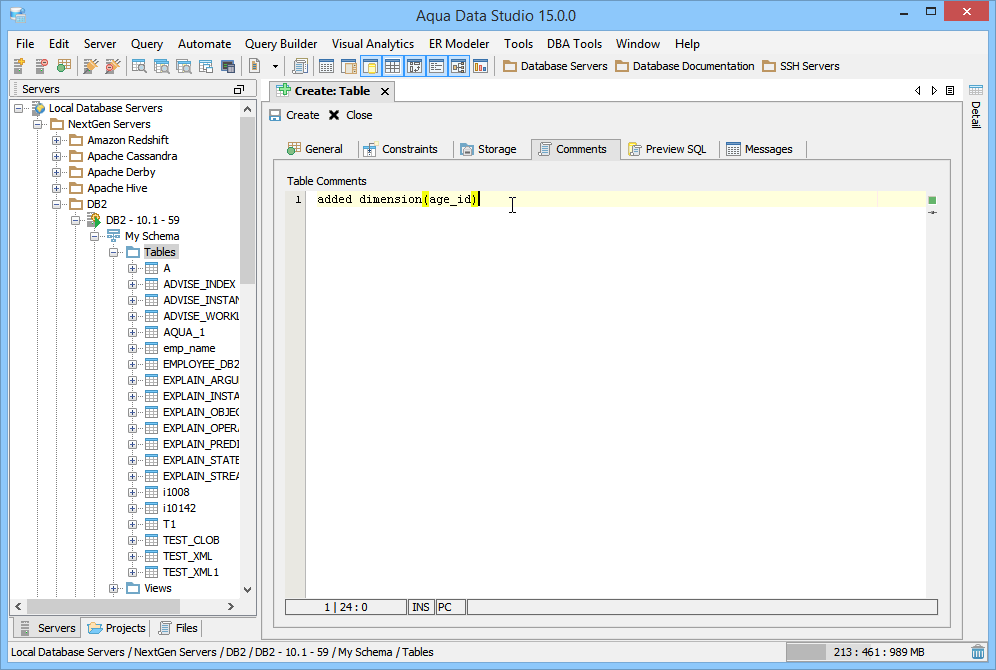Click the table grid icon with green circle
Screen dimensions: 996x670
64,66
